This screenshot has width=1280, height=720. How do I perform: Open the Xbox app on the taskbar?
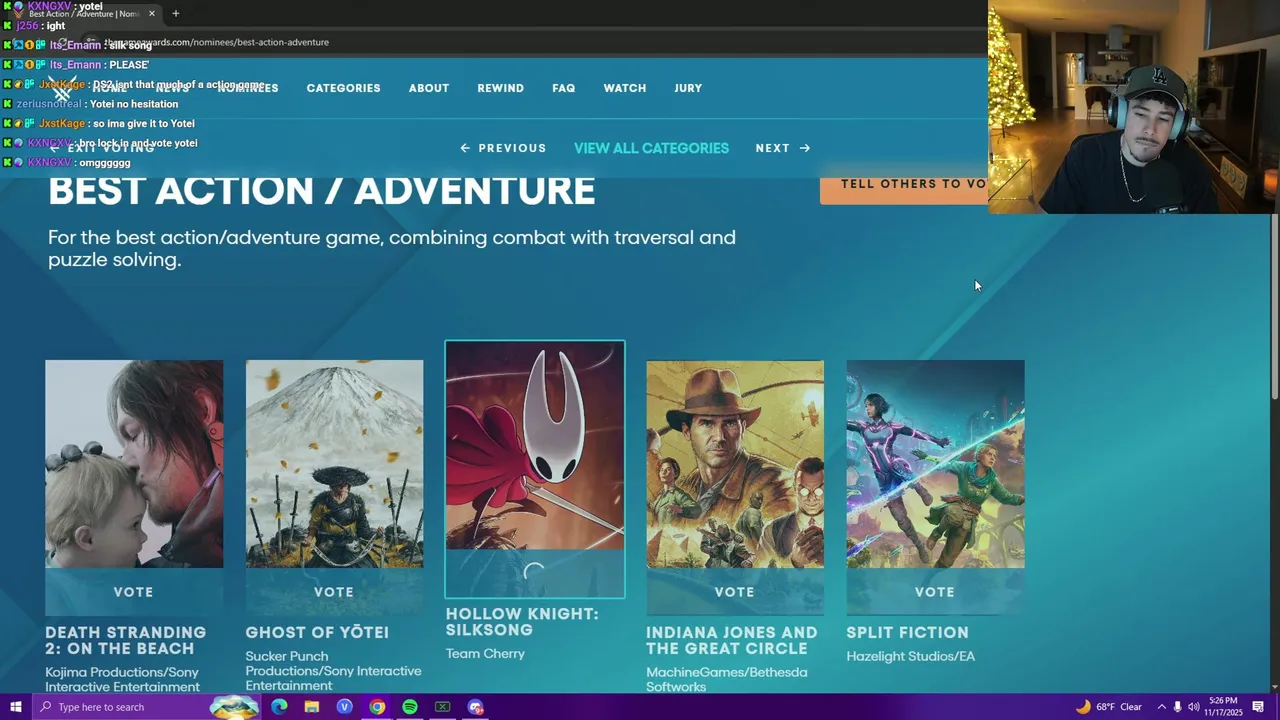(x=442, y=707)
